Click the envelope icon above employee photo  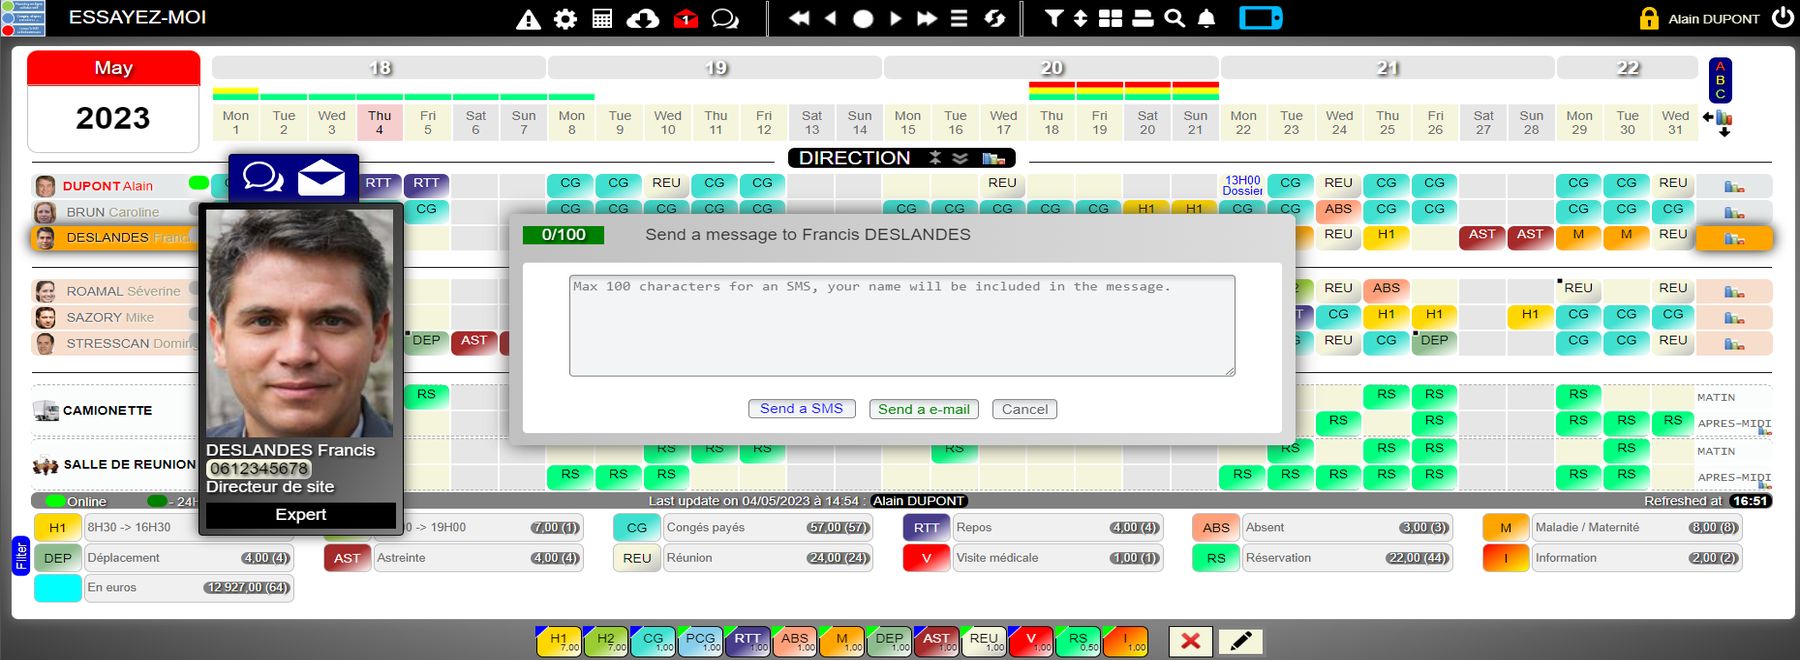[322, 178]
